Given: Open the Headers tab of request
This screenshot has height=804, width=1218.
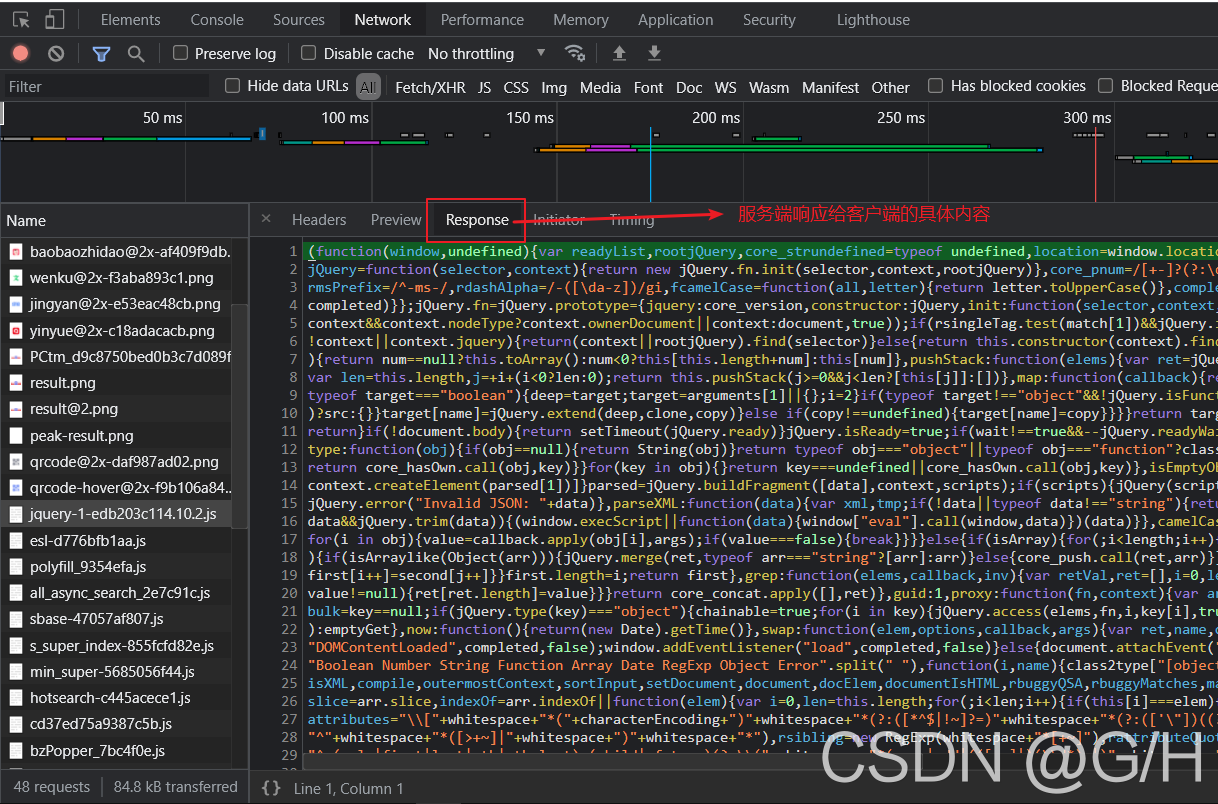Looking at the screenshot, I should pos(319,220).
